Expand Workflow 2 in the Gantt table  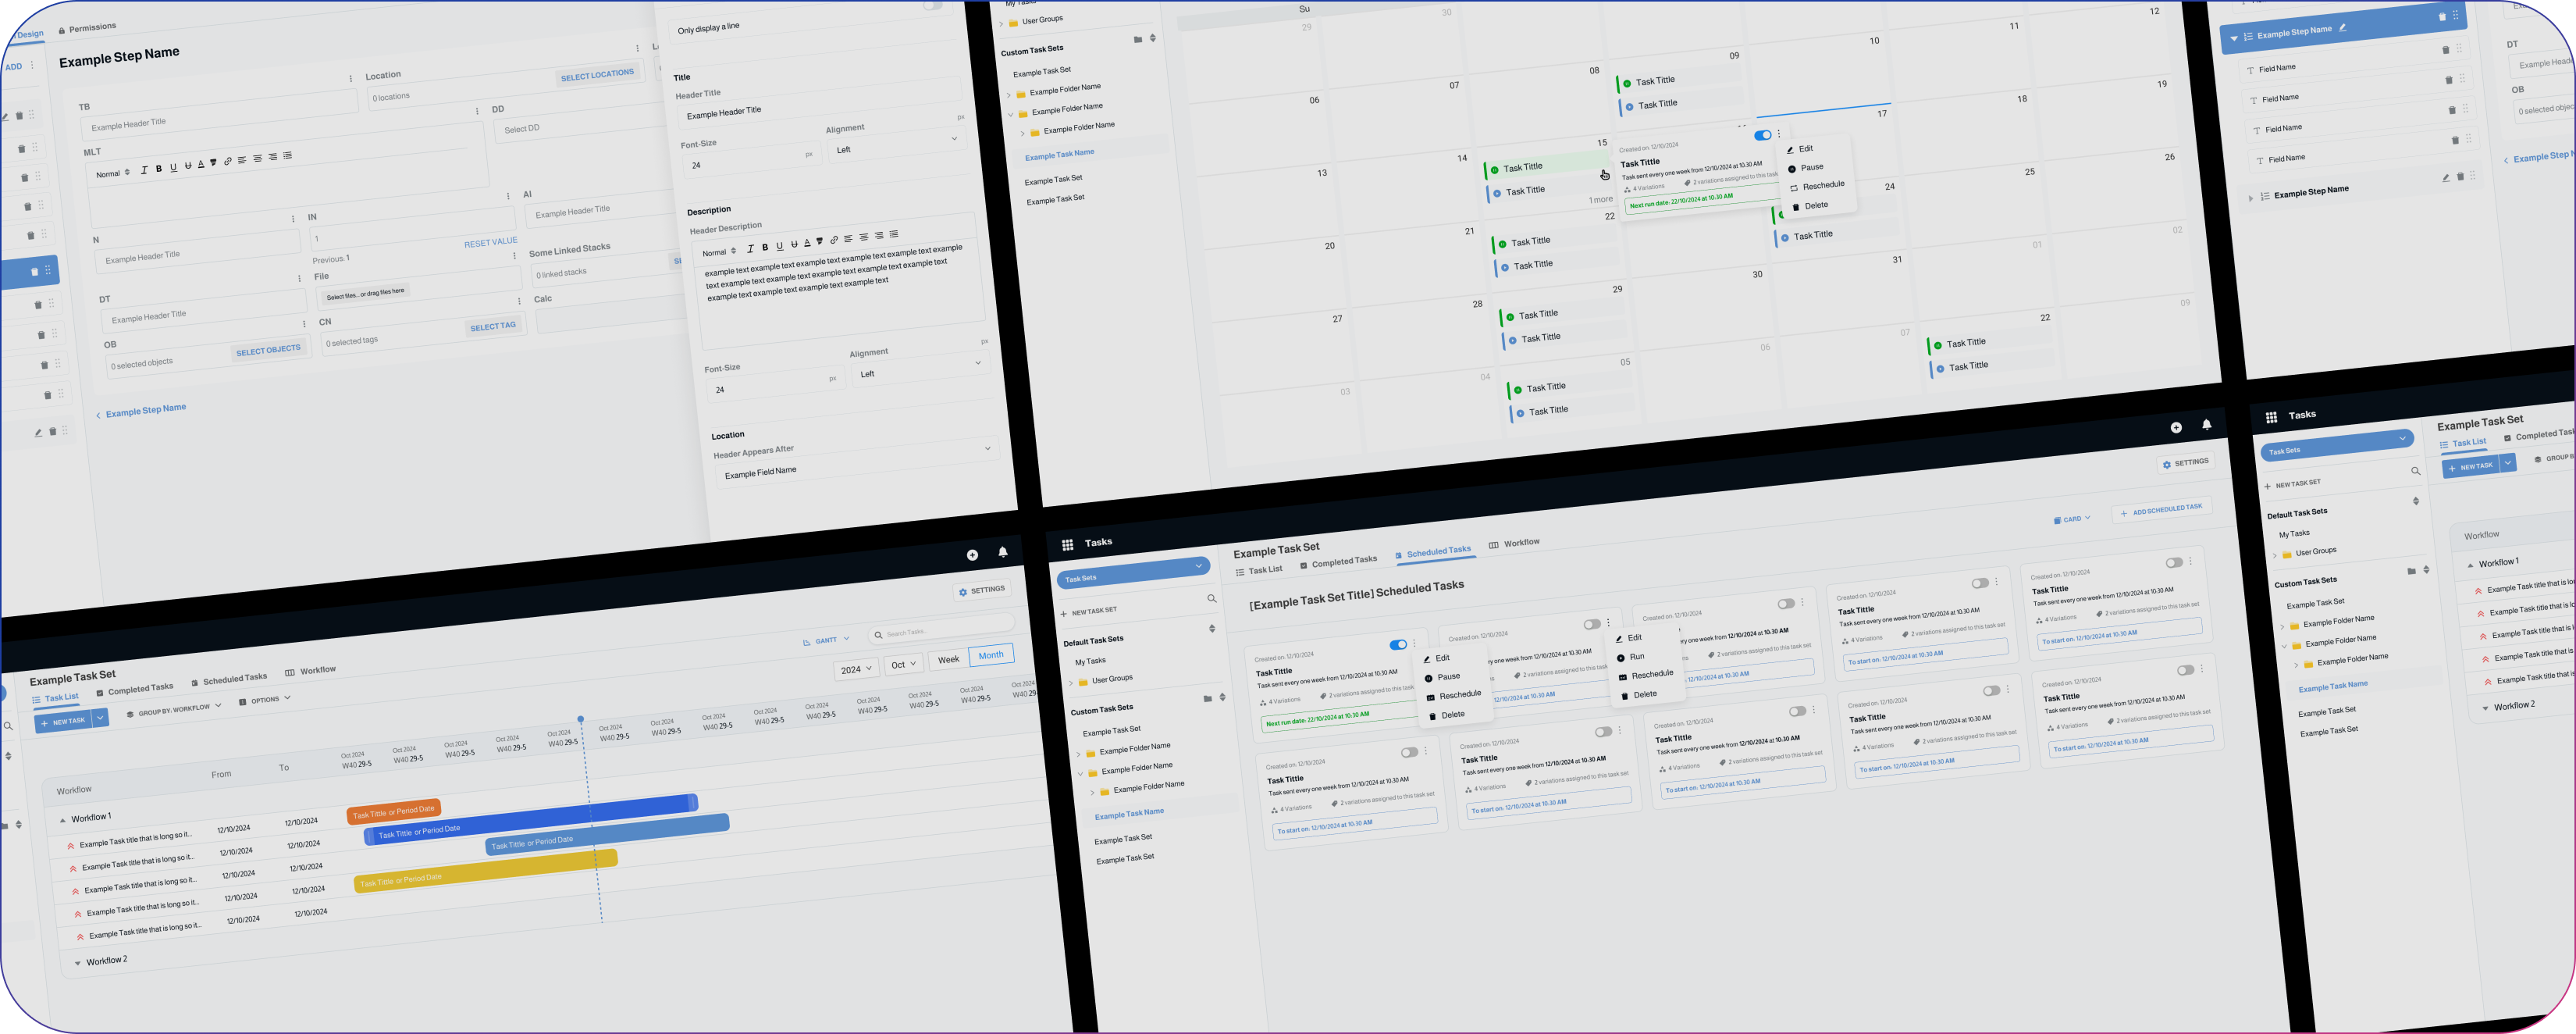pyautogui.click(x=77, y=963)
